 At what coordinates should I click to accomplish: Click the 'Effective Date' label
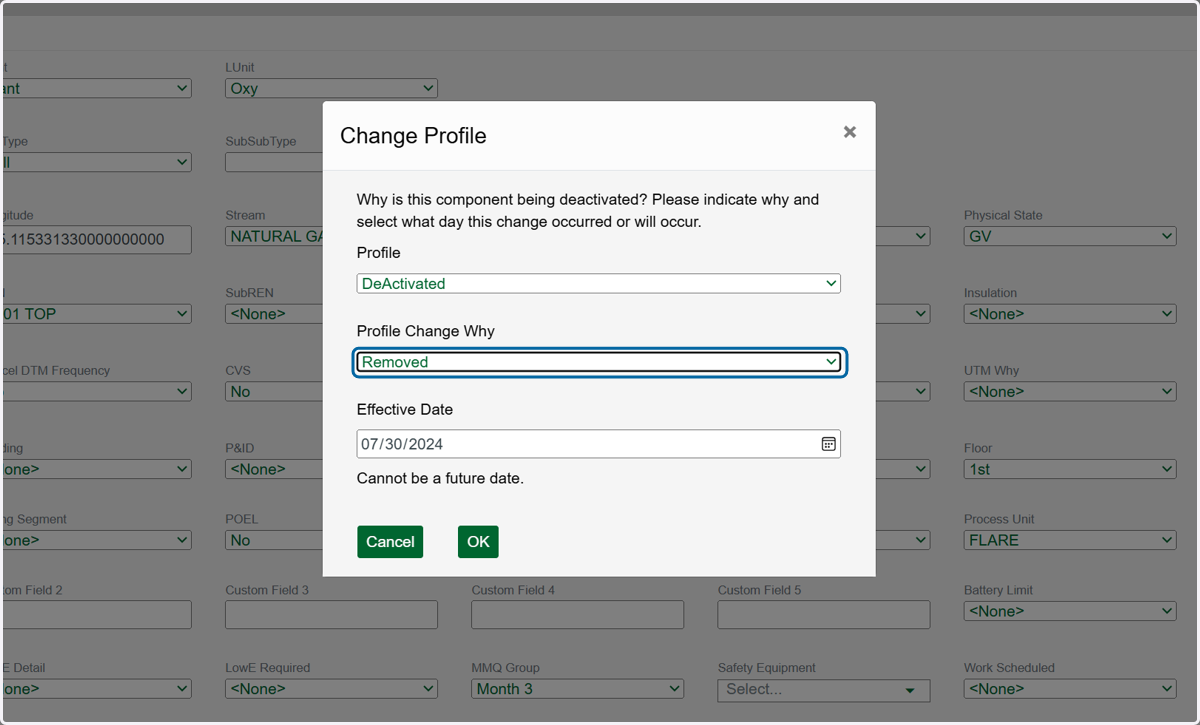tap(405, 409)
